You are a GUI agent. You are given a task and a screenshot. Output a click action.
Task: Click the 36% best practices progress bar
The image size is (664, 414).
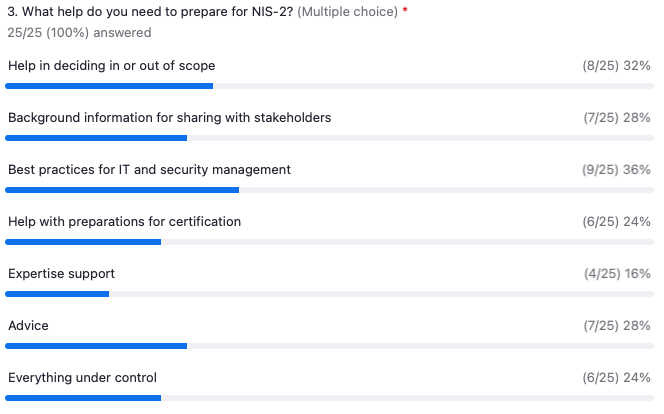point(329,190)
